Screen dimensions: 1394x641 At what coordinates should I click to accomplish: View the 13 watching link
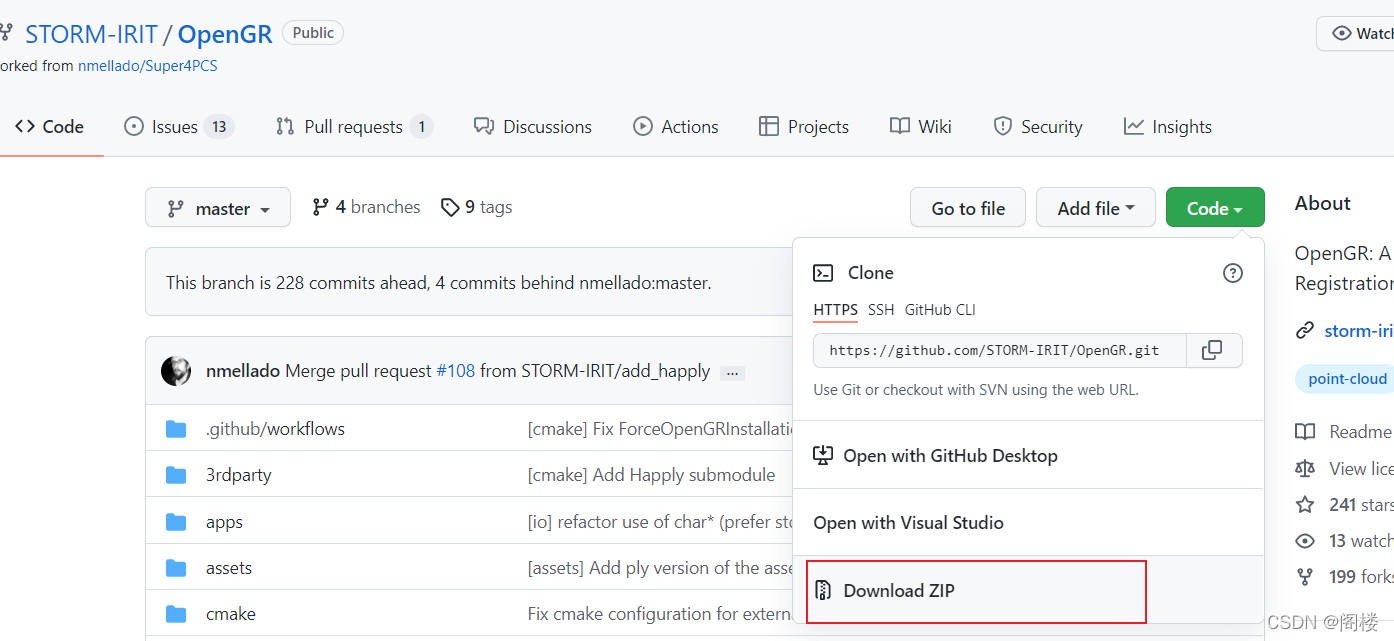pyautogui.click(x=1344, y=541)
